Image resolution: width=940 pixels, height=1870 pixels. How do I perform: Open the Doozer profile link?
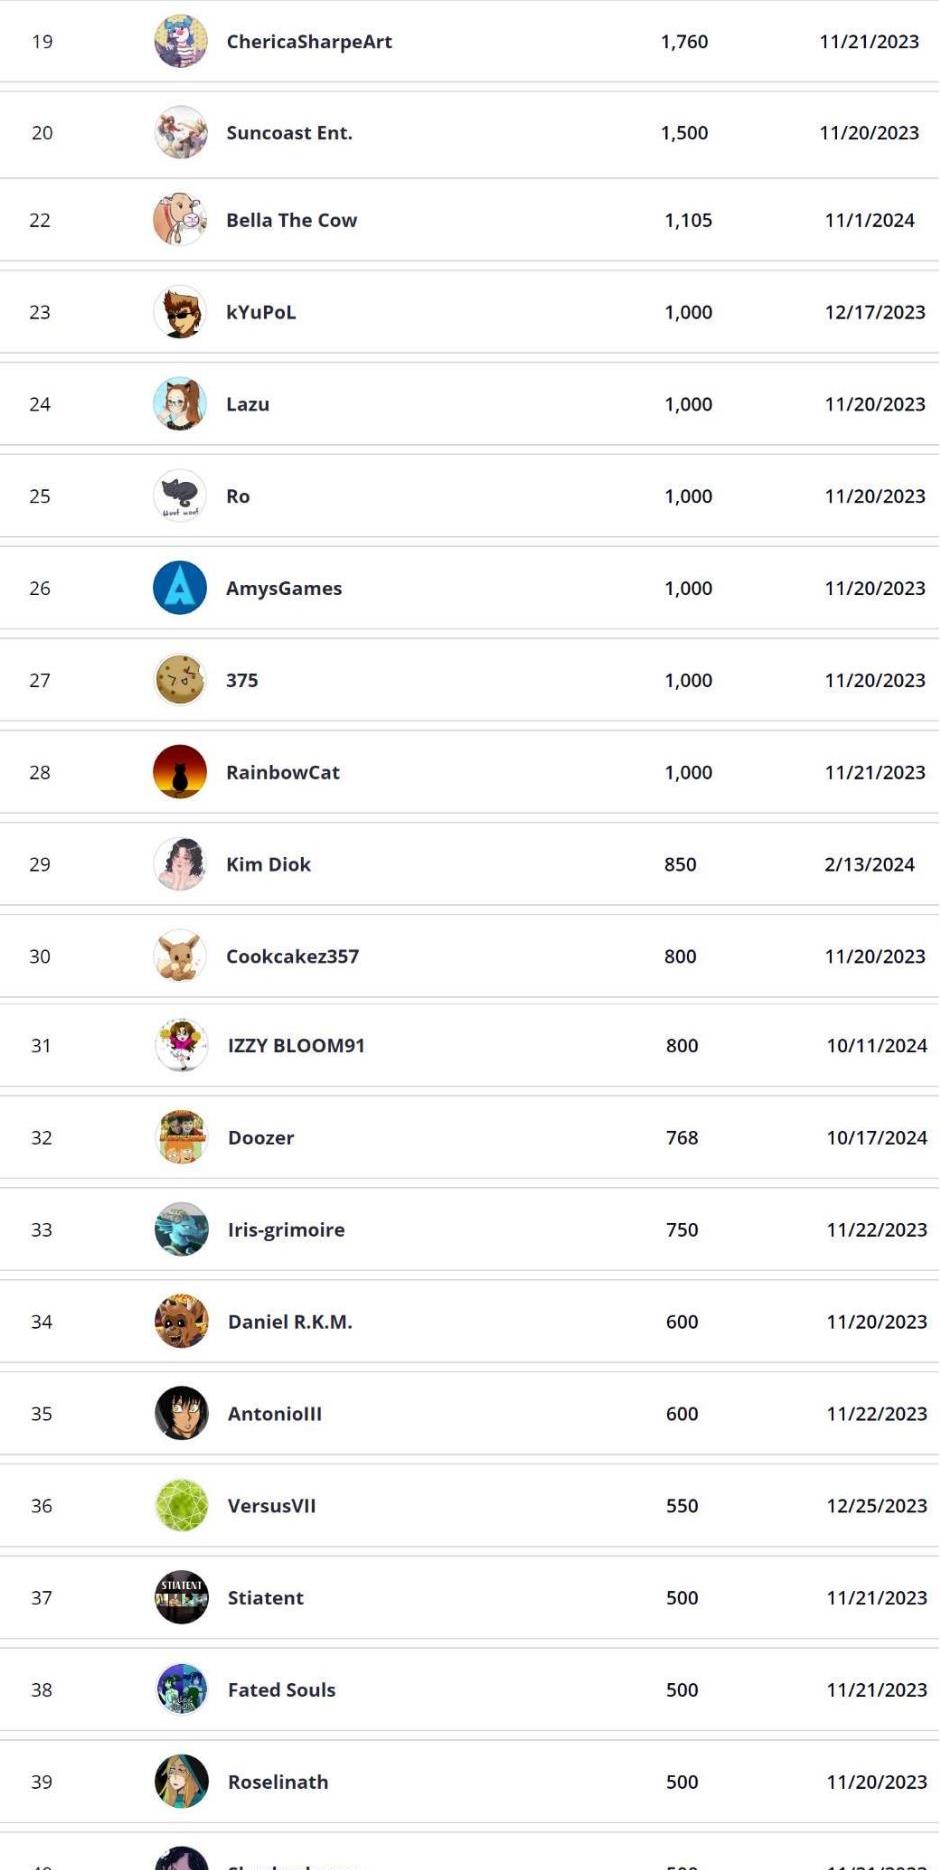click(x=261, y=1138)
